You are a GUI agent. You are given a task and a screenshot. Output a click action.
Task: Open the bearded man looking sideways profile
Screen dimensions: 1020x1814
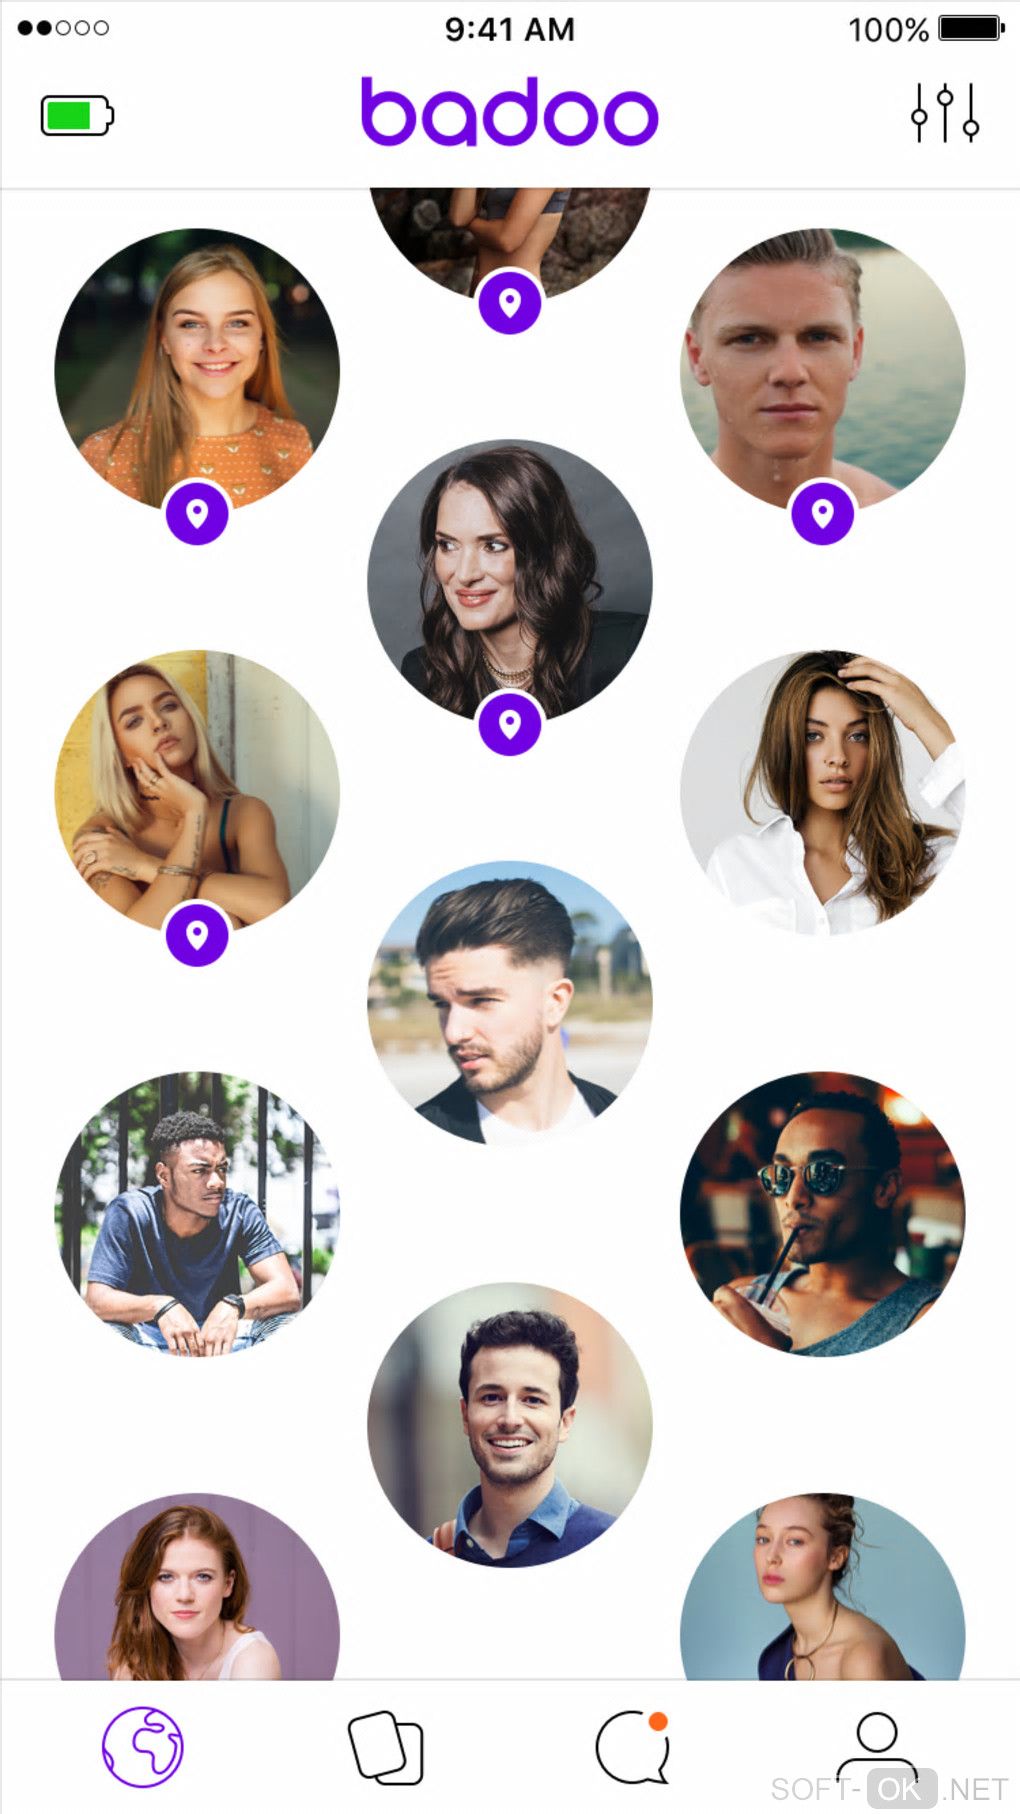510,1003
